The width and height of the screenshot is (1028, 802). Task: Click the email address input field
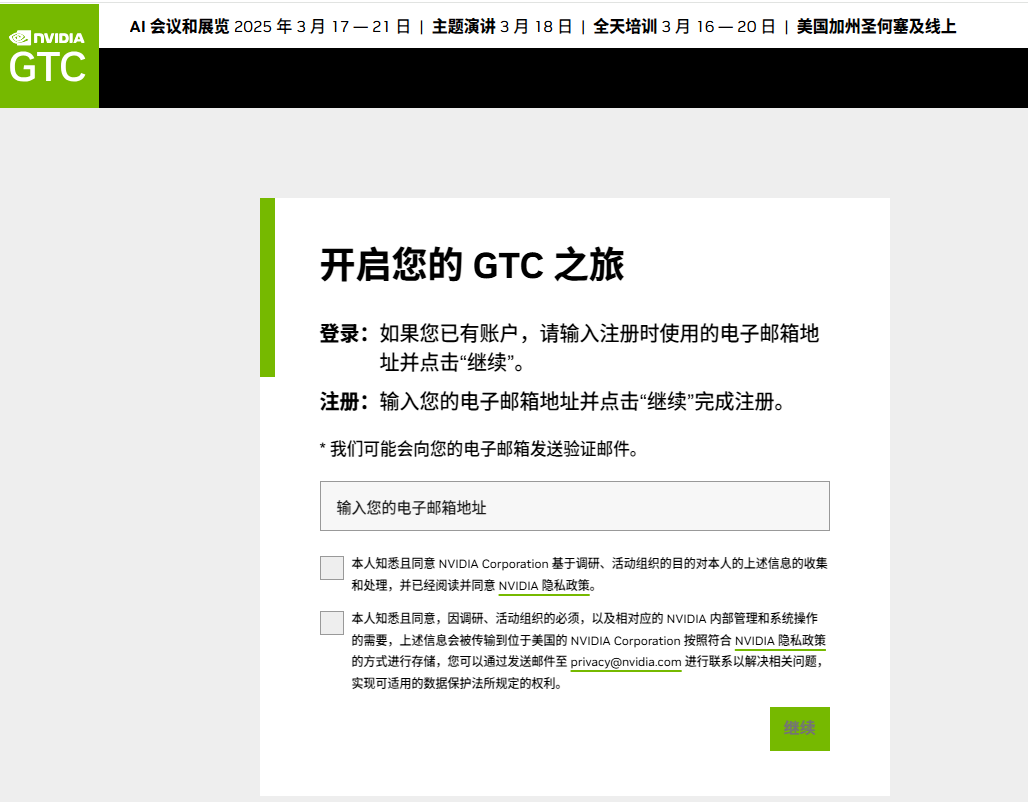[x=575, y=506]
